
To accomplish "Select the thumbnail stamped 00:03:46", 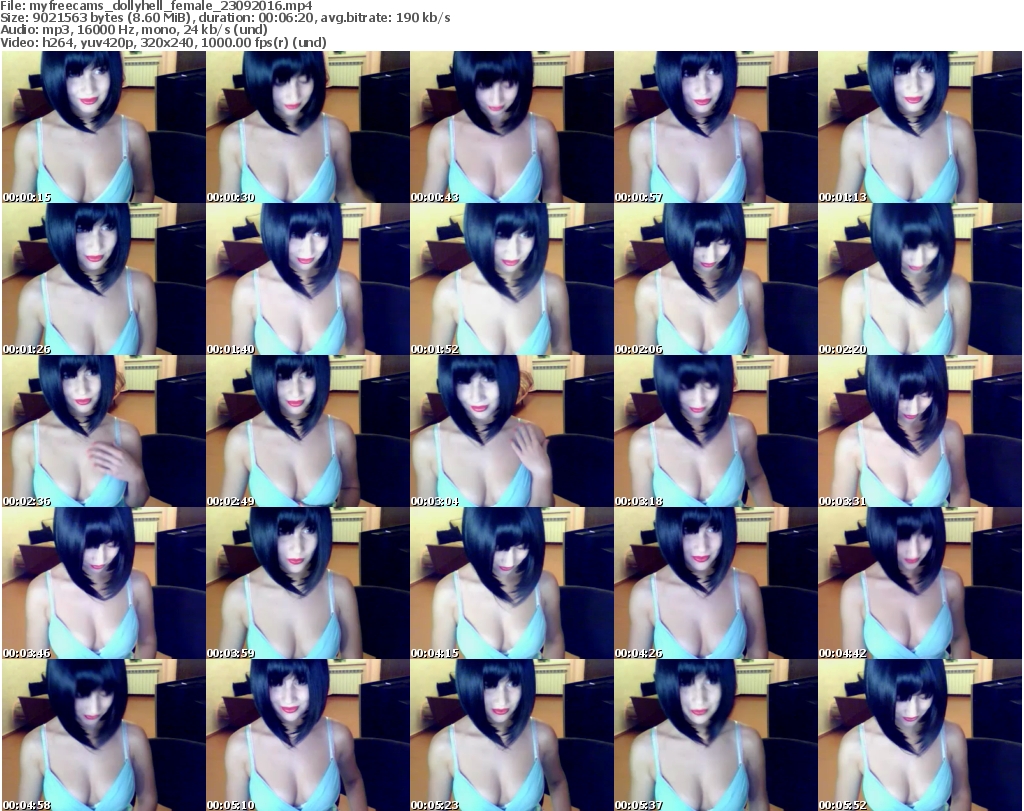I will point(104,583).
